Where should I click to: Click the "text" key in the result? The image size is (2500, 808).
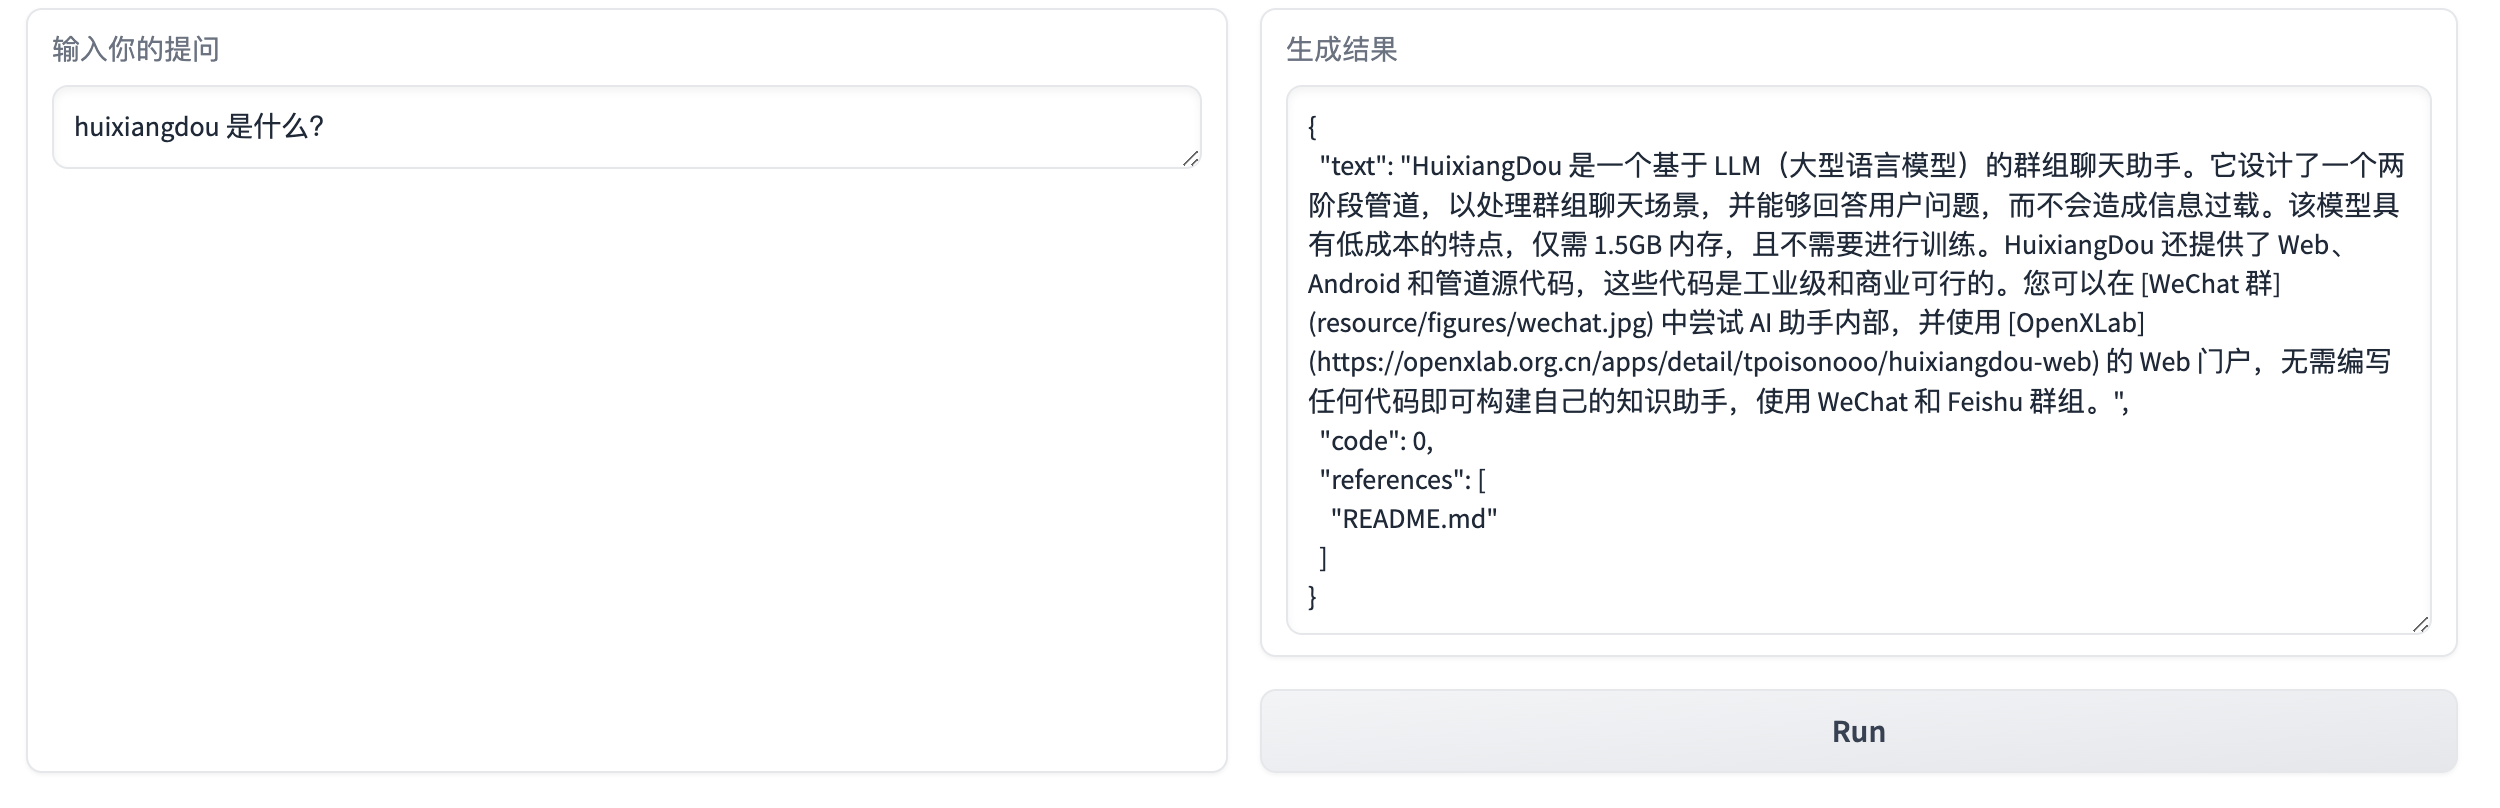[1353, 166]
